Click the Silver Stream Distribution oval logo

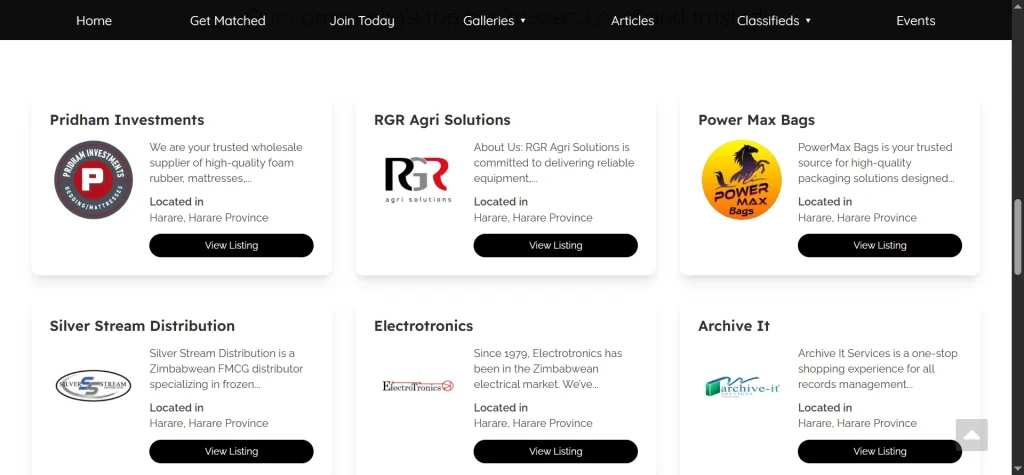pyautogui.click(x=93, y=385)
